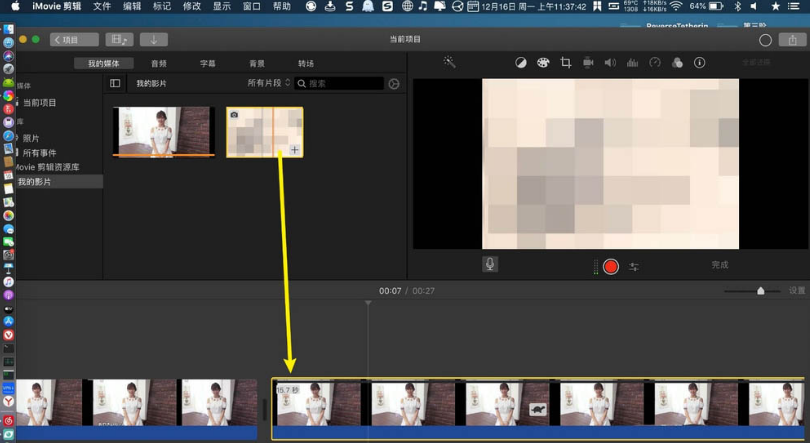
Task: Switch to the 转场 tab
Action: [306, 64]
